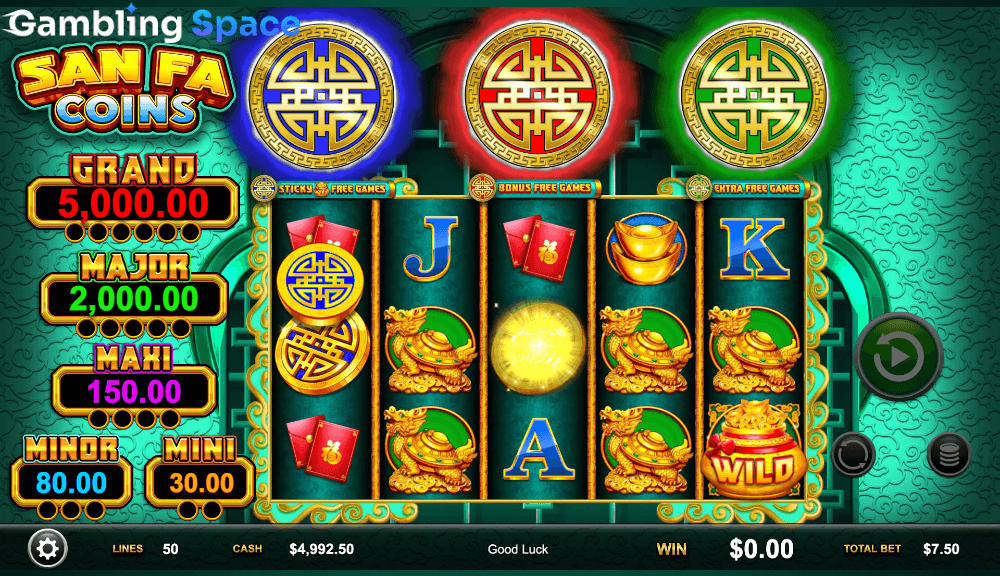Viewport: 1000px width, 576px height.
Task: Select the Extra Free Games banner
Action: coord(746,188)
